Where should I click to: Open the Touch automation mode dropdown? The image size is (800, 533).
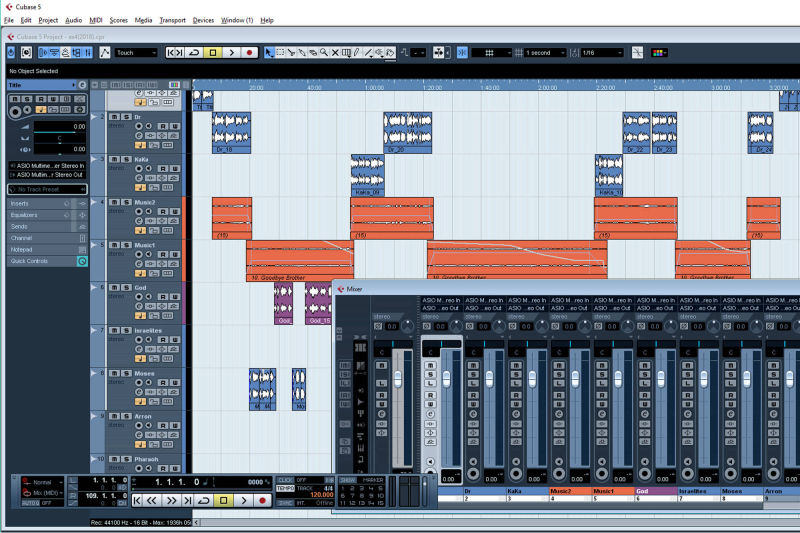[136, 53]
